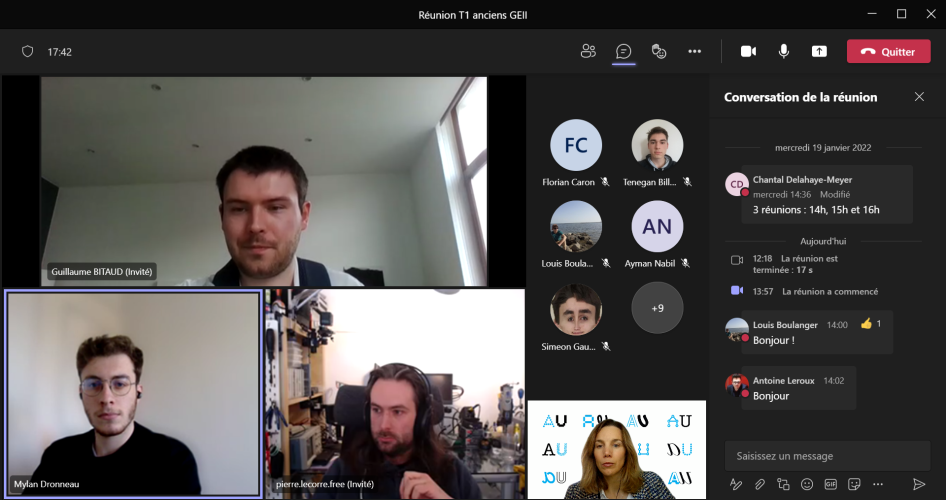Toggle the meeting chat panel

tap(624, 51)
